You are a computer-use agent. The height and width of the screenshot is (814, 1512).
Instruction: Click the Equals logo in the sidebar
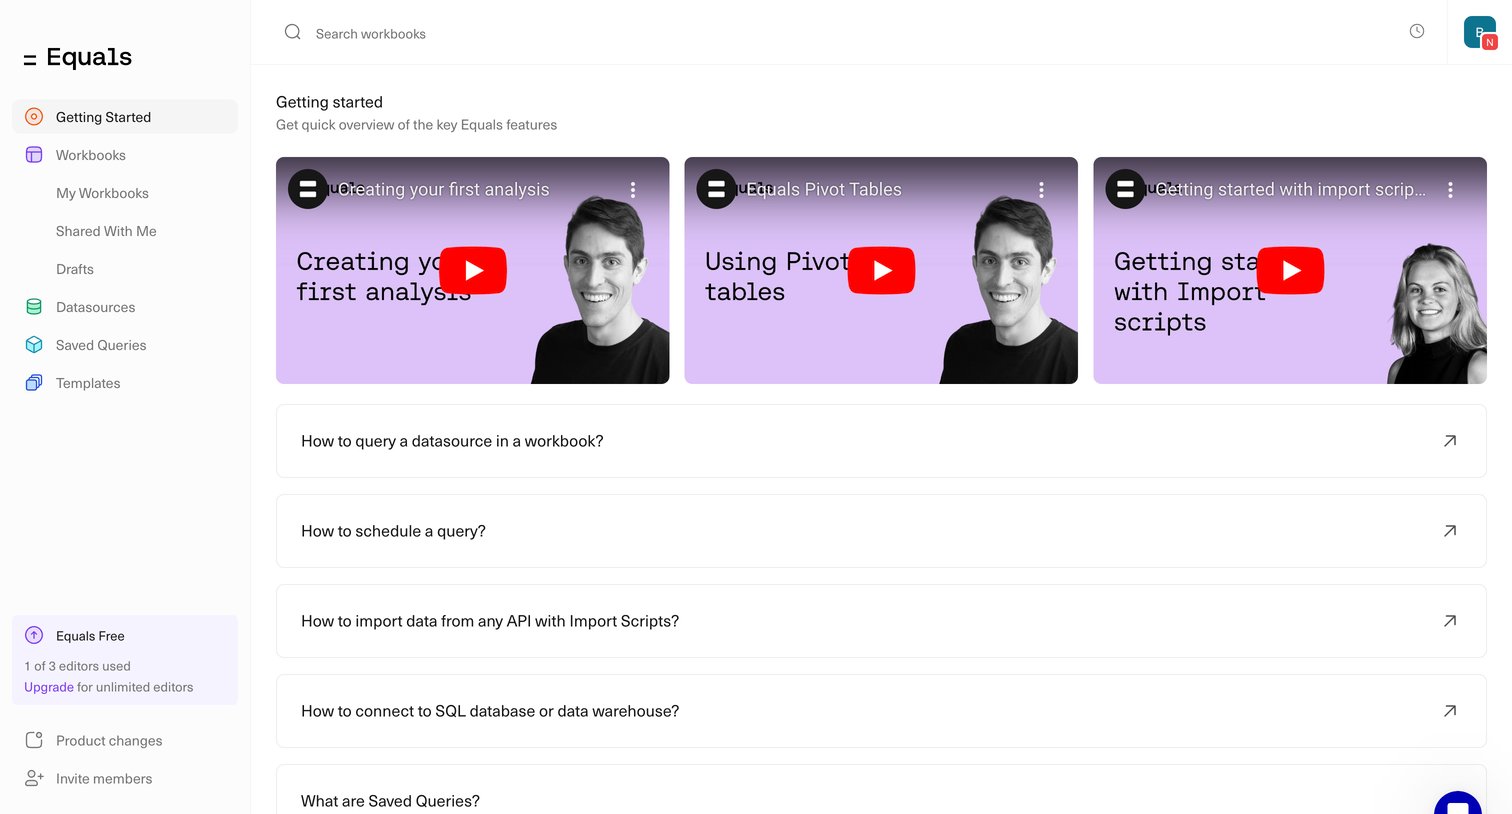click(x=78, y=58)
